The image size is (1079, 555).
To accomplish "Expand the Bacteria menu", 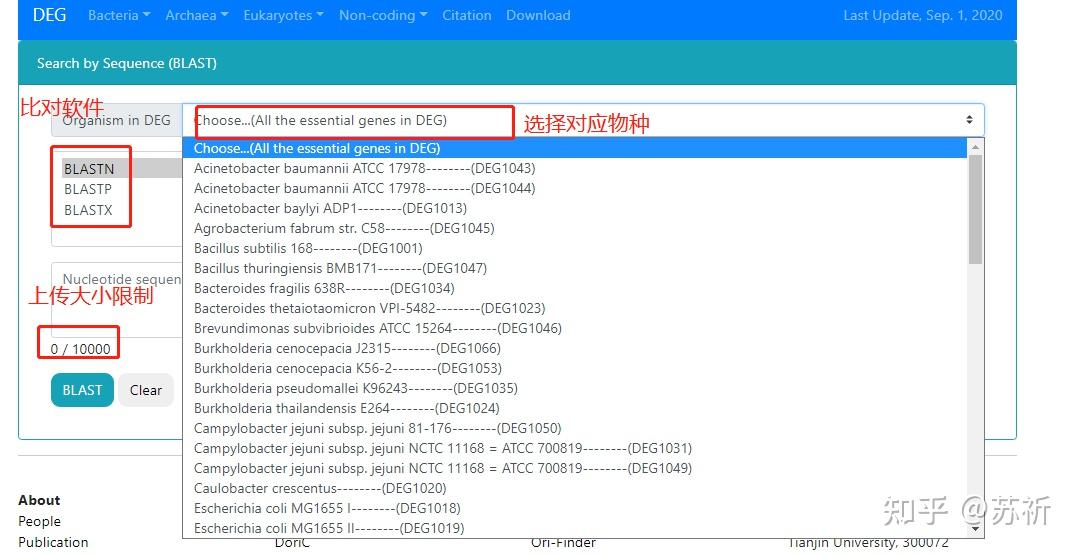I will (x=119, y=15).
